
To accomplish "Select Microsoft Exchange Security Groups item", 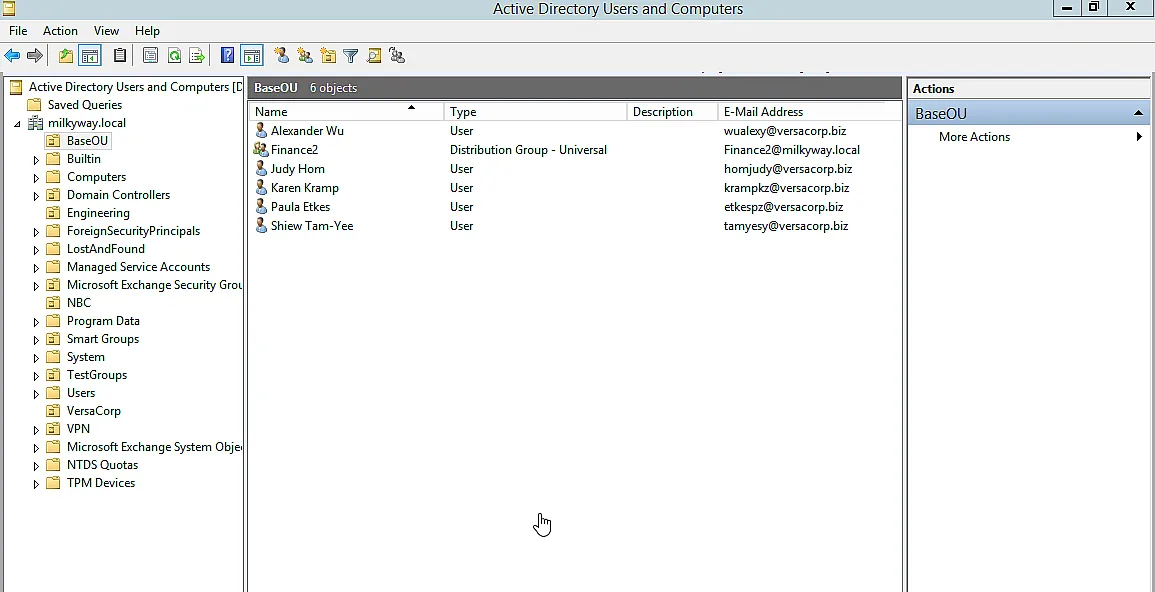I will [154, 285].
